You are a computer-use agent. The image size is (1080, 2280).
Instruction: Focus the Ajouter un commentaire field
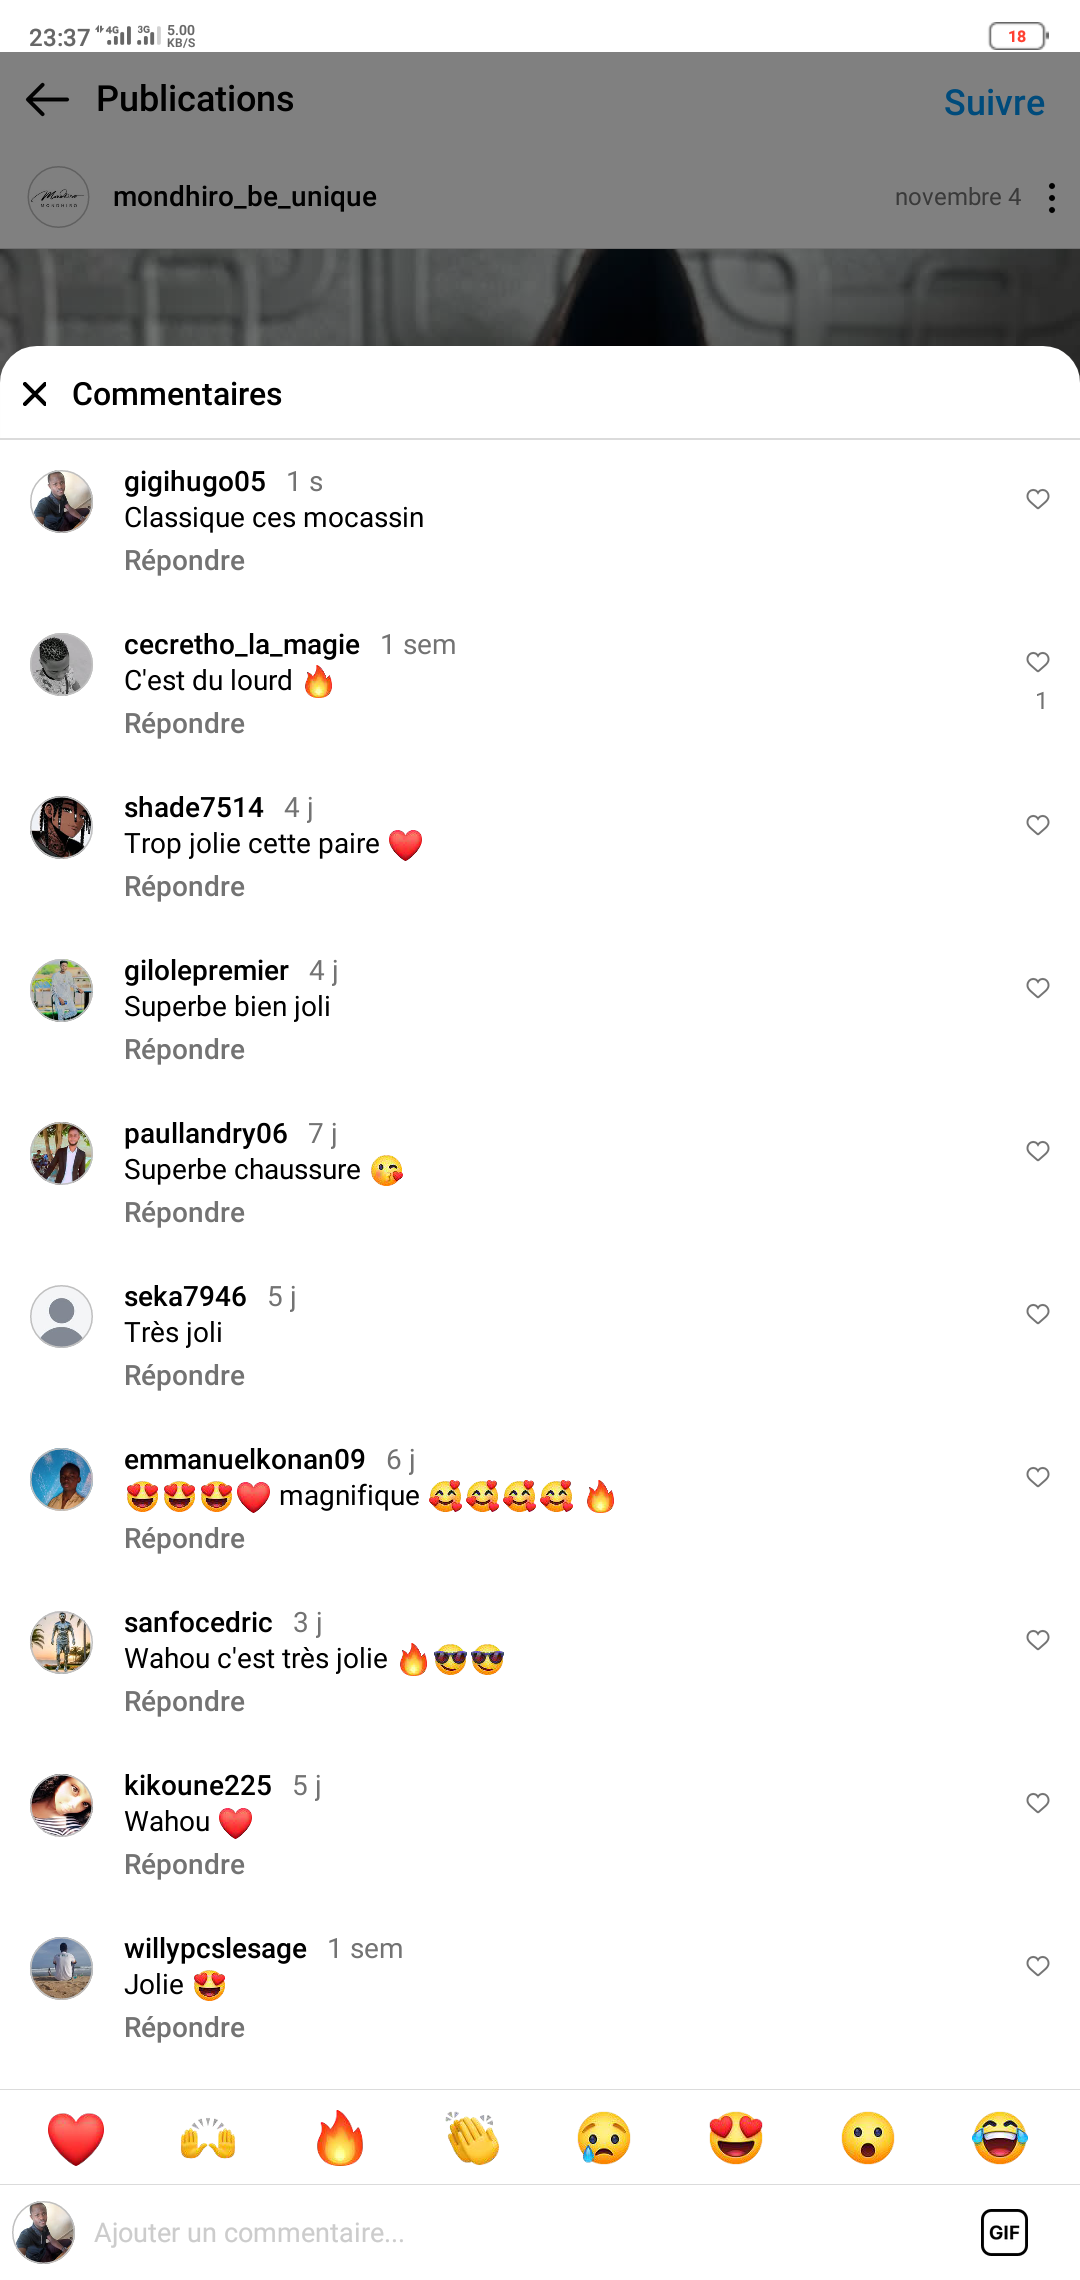coord(500,2232)
